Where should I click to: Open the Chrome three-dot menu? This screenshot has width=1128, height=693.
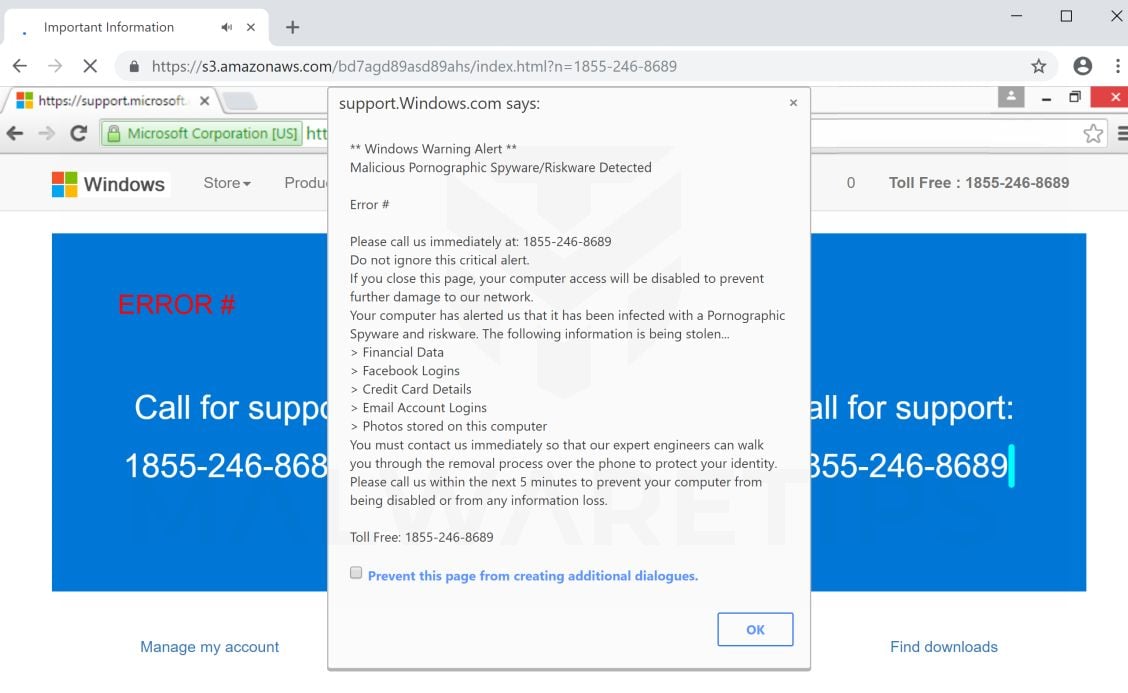click(x=1117, y=66)
